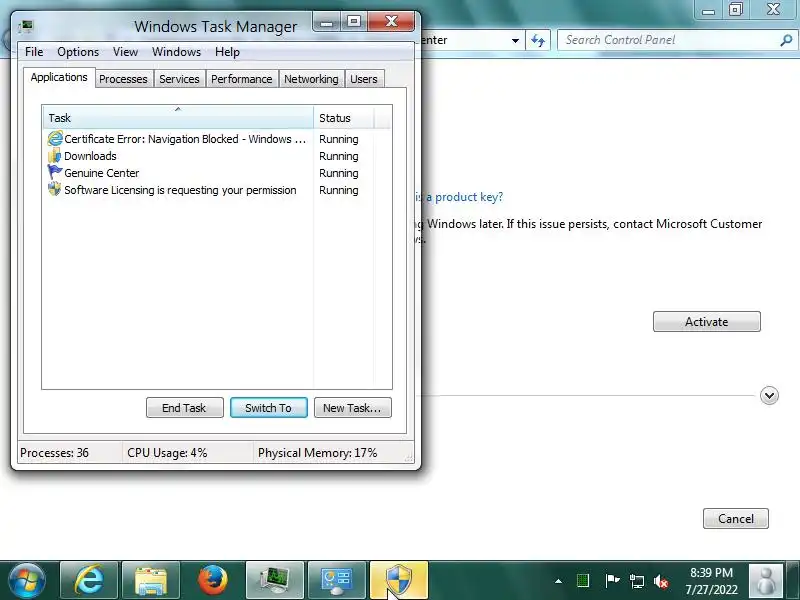Click the refresh arrows in Control Panel window
Viewport: 800px width, 600px height.
point(538,40)
